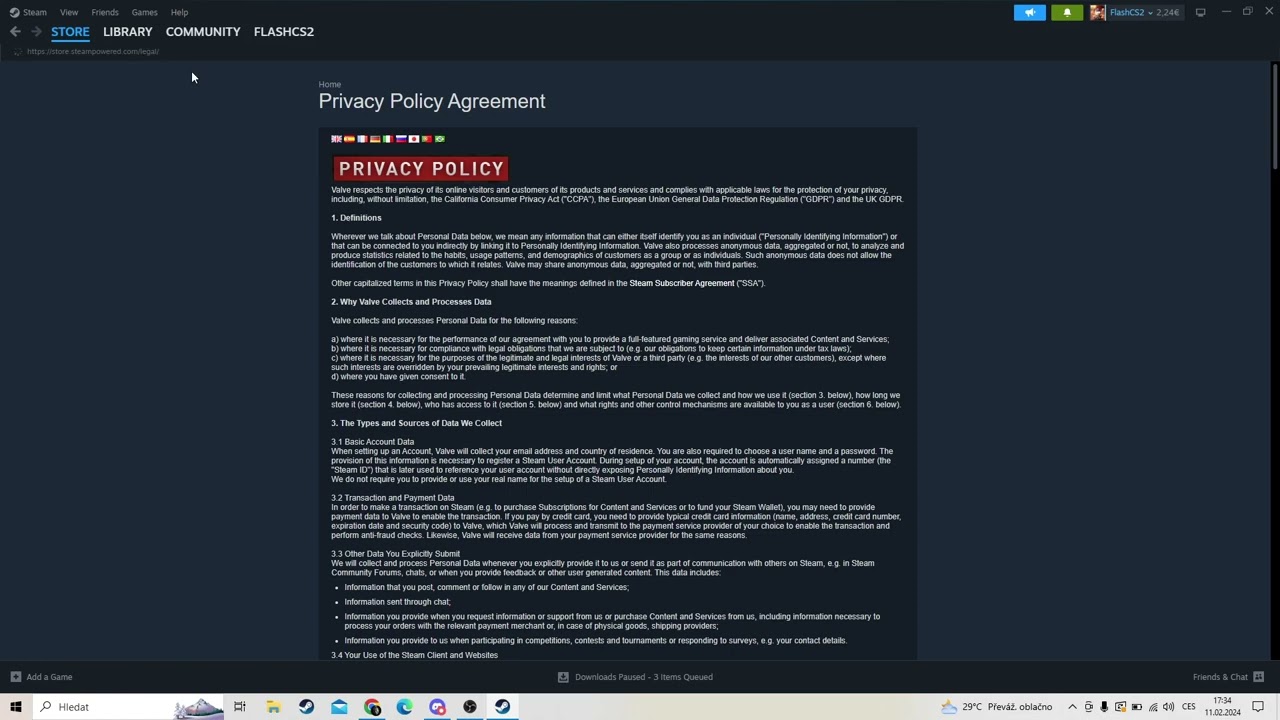1280x720 pixels.
Task: Click the '3.1 Basic Account Data' subheading
Action: pos(373,442)
